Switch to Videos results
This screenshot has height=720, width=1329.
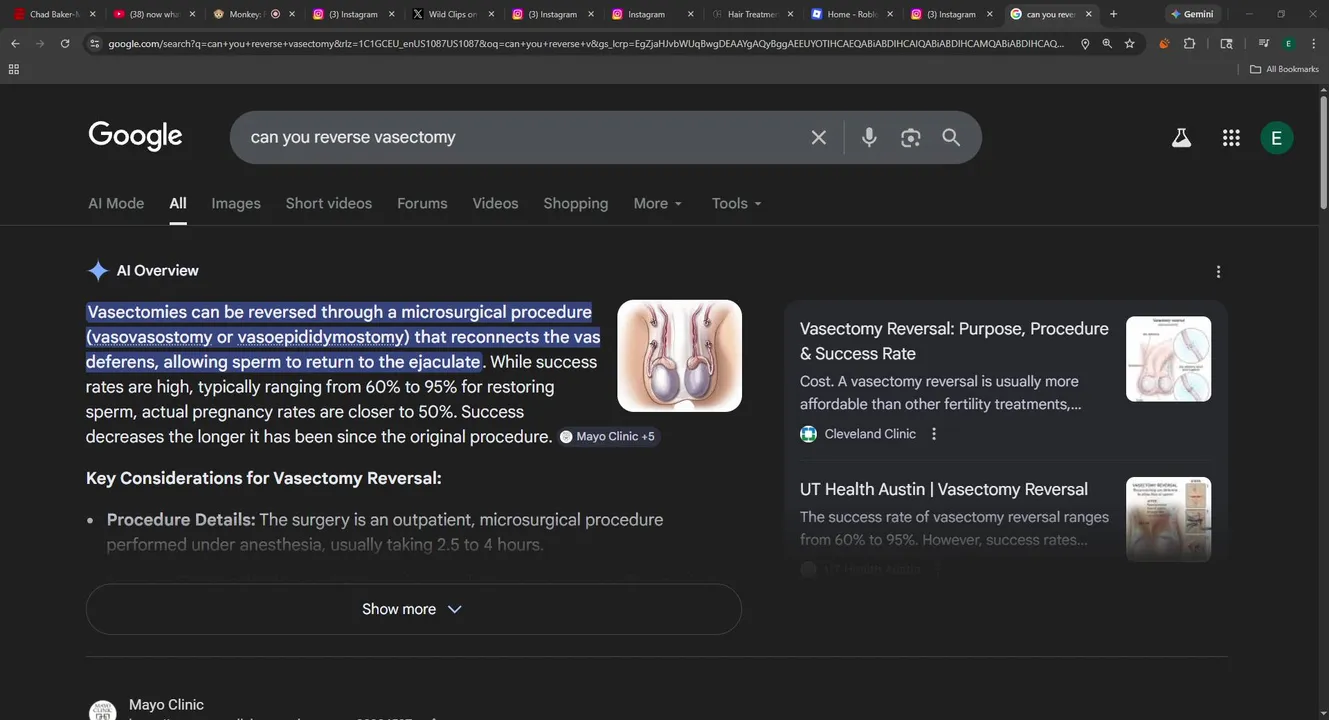click(495, 203)
